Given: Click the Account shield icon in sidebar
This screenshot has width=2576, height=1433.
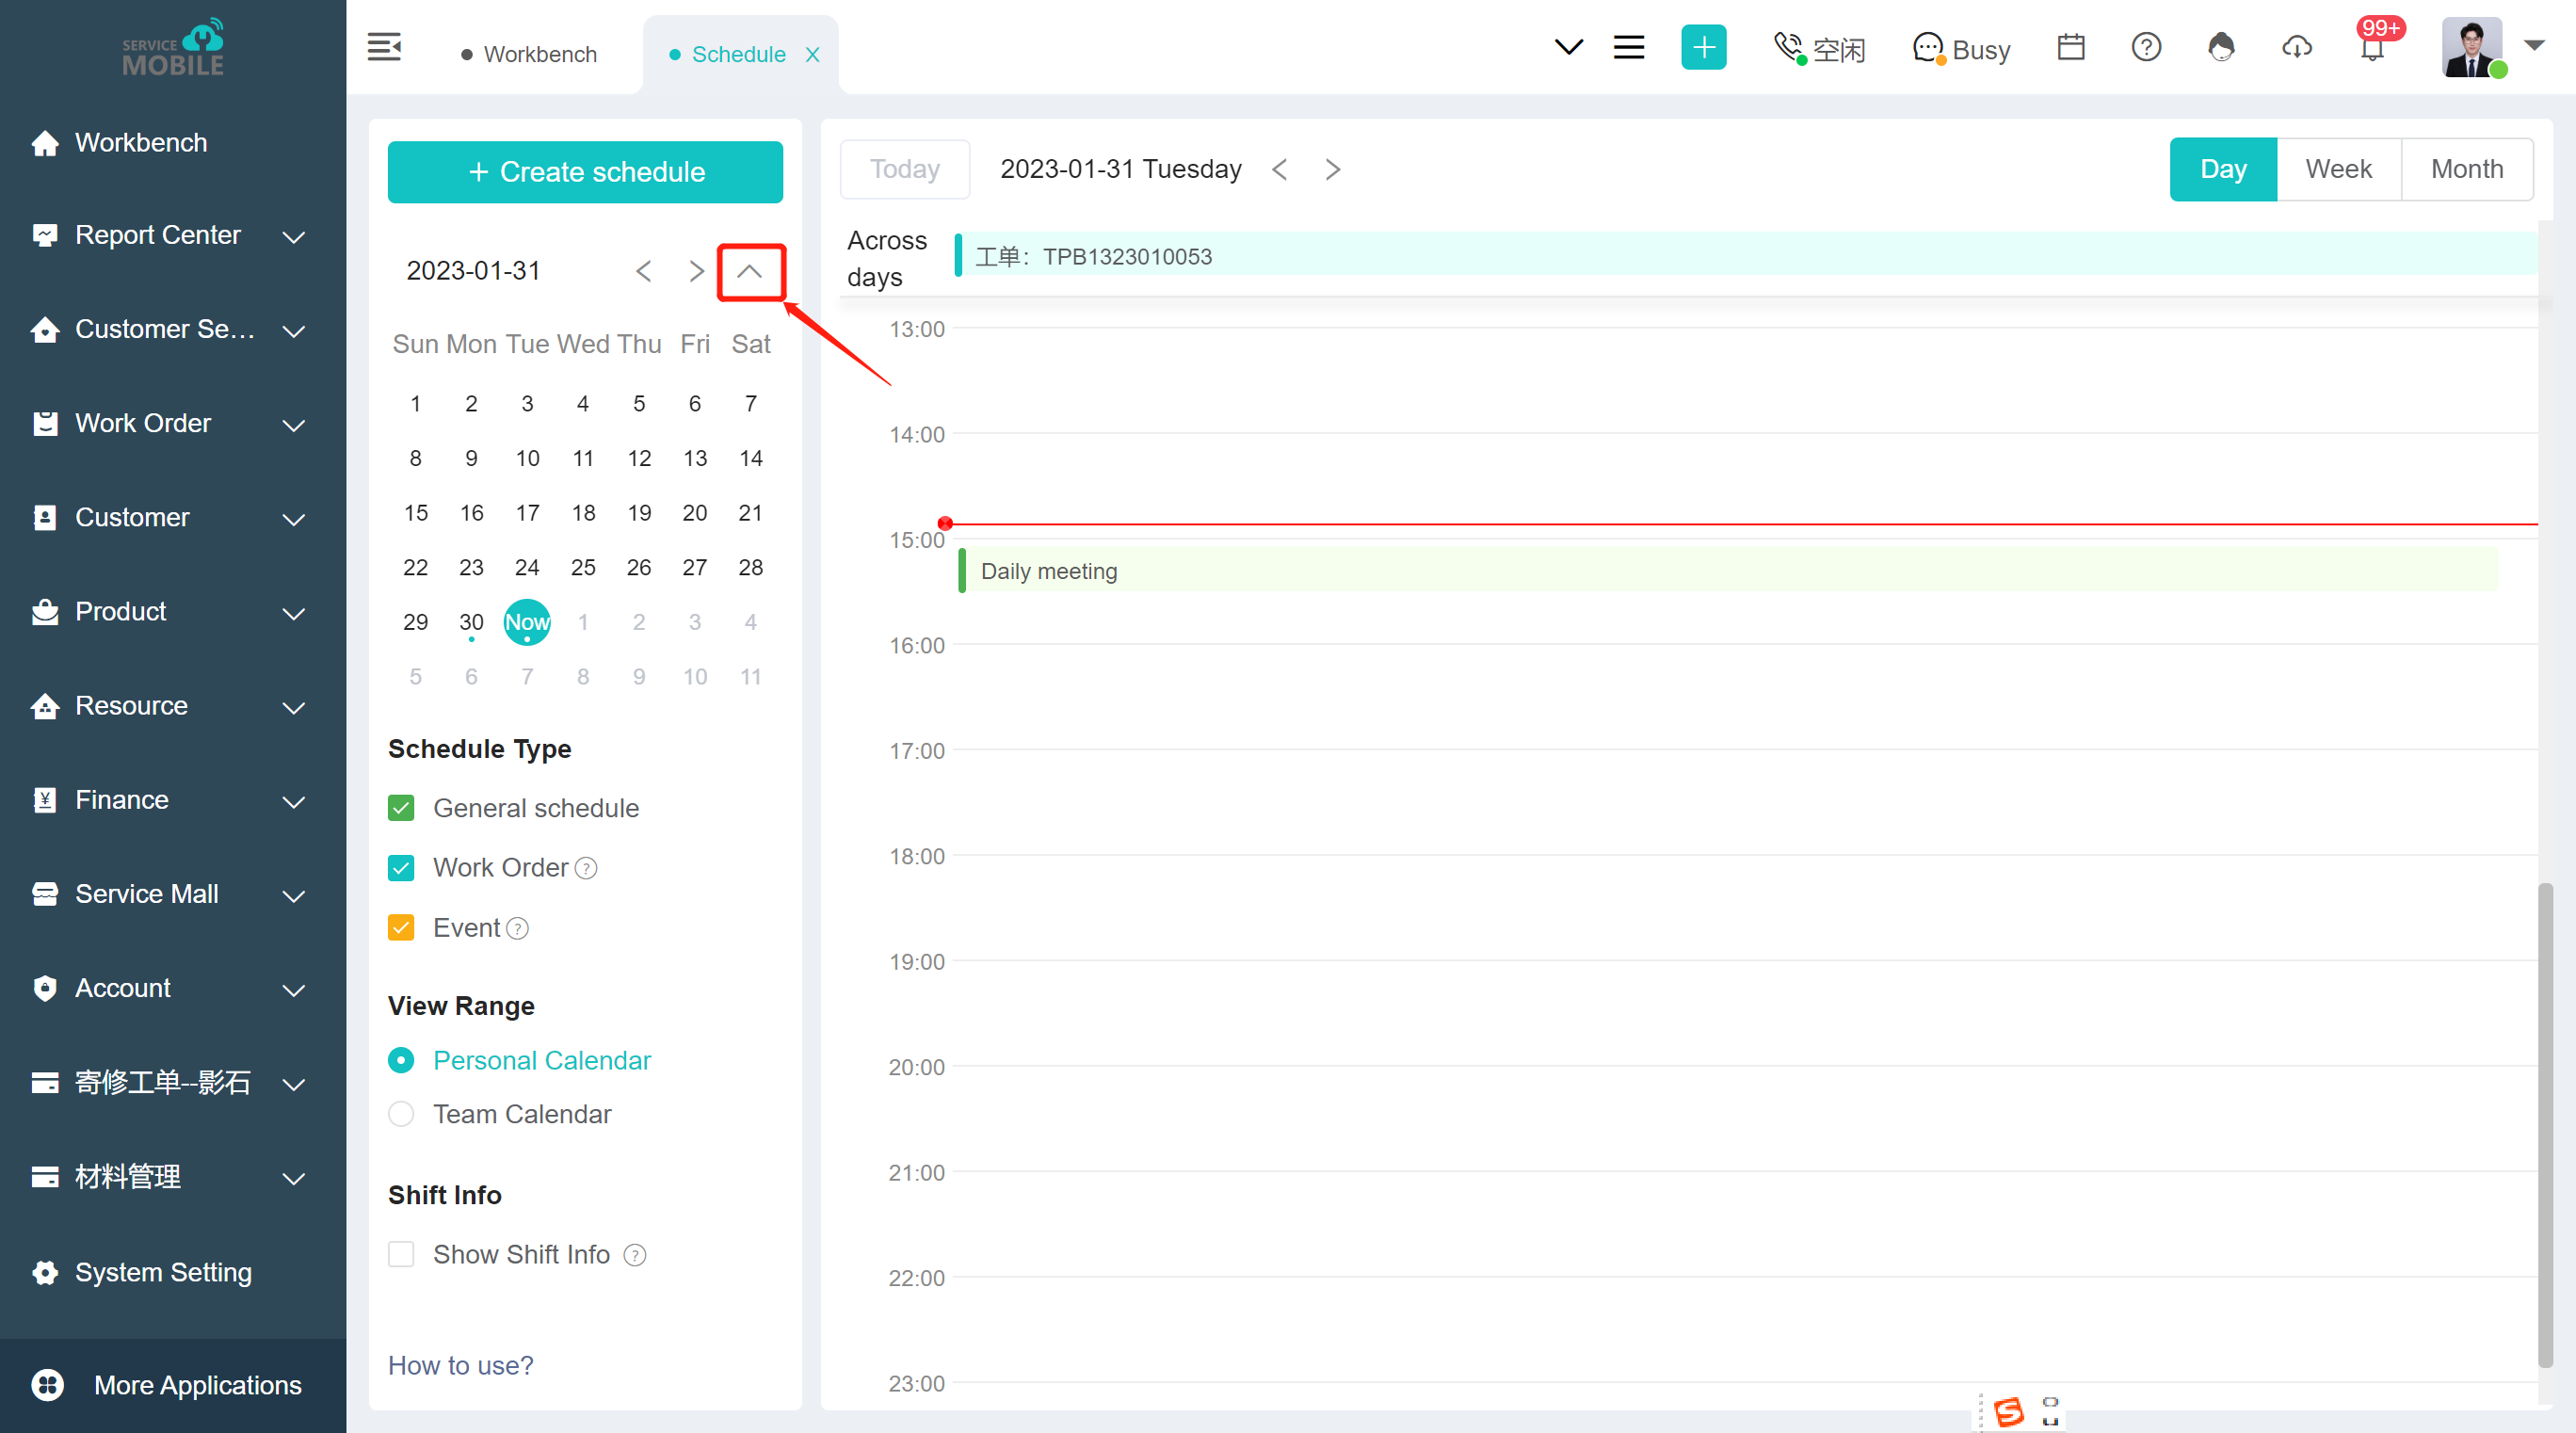Looking at the screenshot, I should [44, 988].
